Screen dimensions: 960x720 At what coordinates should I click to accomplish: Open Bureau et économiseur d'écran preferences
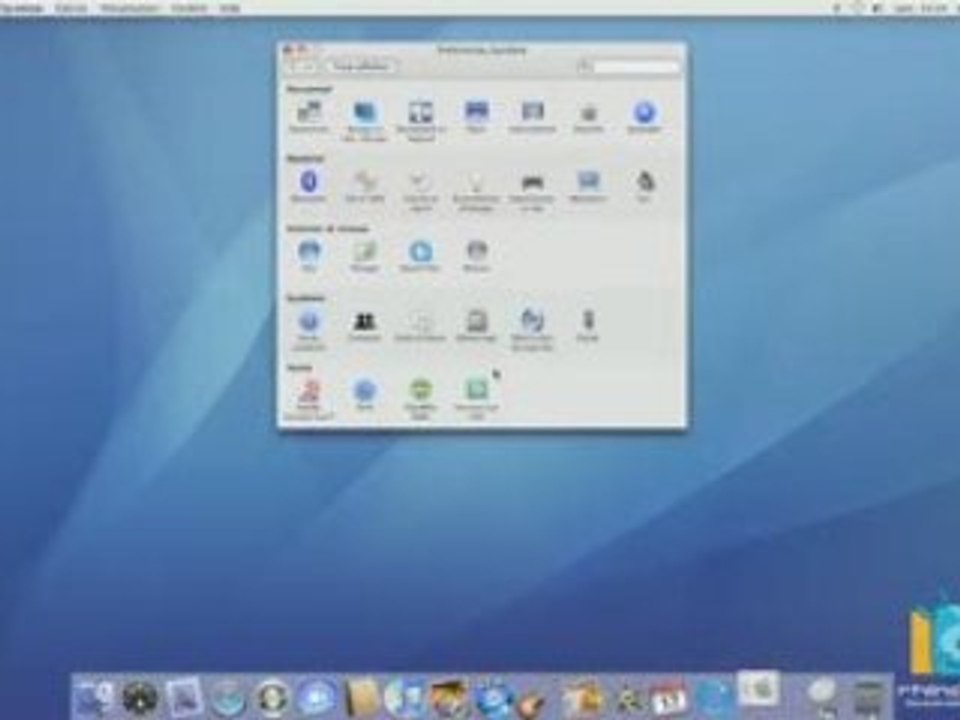364,120
